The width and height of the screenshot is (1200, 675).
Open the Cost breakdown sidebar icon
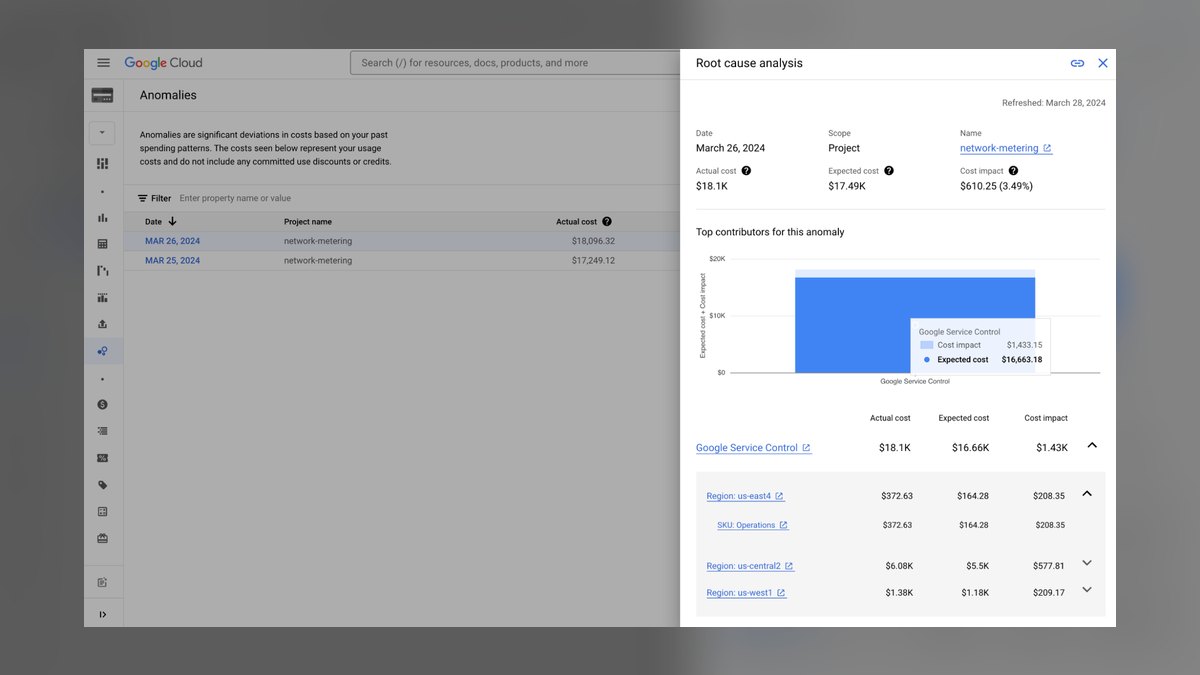102,271
